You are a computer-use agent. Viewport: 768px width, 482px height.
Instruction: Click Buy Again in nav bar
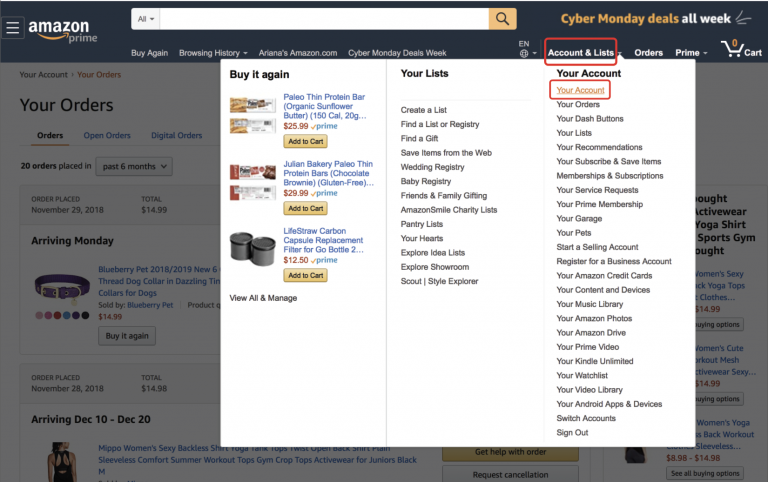tap(149, 53)
